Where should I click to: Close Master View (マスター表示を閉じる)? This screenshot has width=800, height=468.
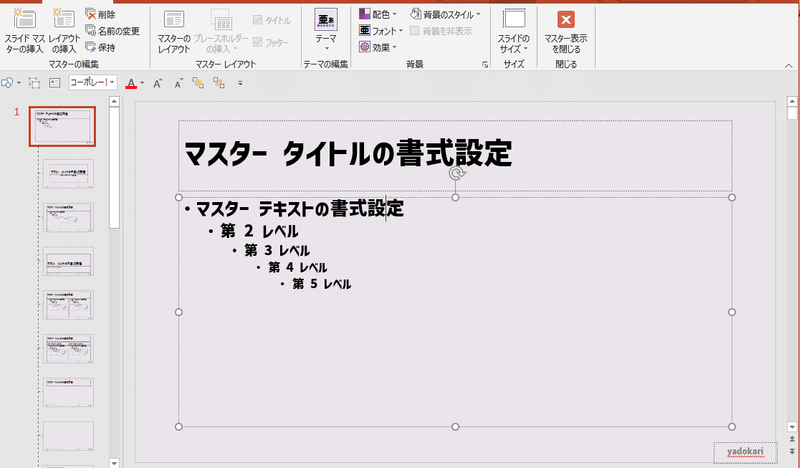[566, 32]
